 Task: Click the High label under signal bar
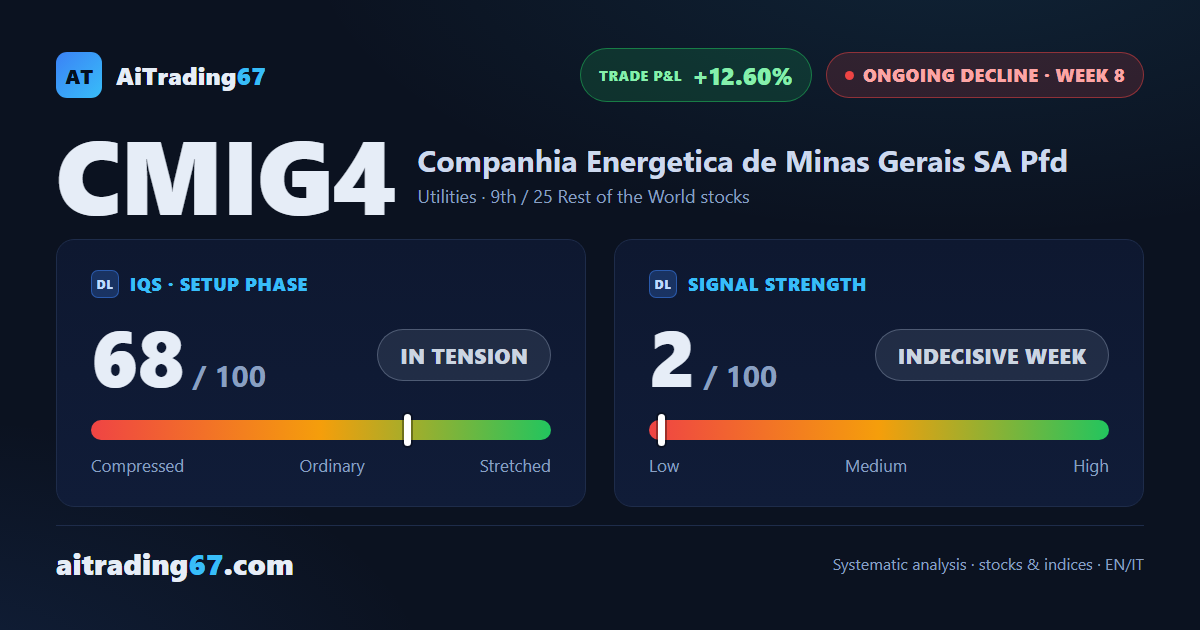coord(1091,466)
